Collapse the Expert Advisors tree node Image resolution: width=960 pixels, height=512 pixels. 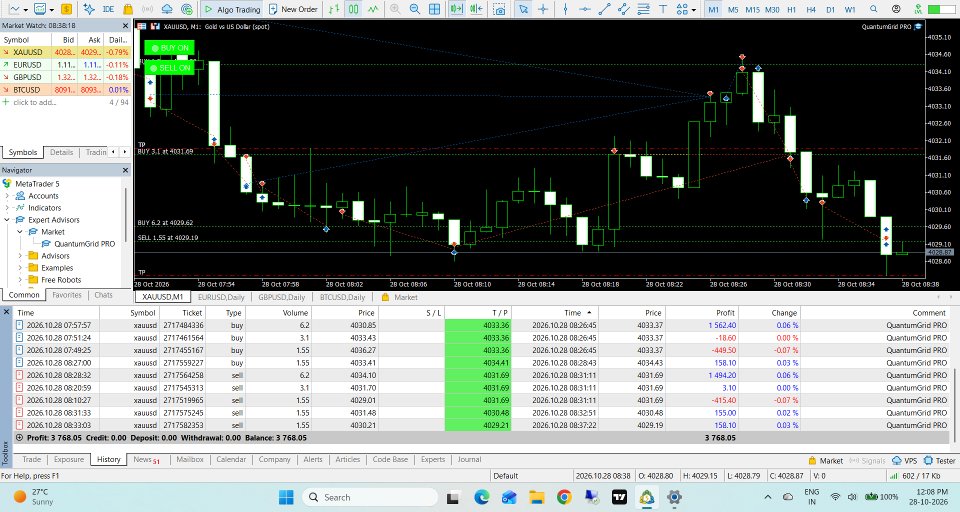point(7,220)
